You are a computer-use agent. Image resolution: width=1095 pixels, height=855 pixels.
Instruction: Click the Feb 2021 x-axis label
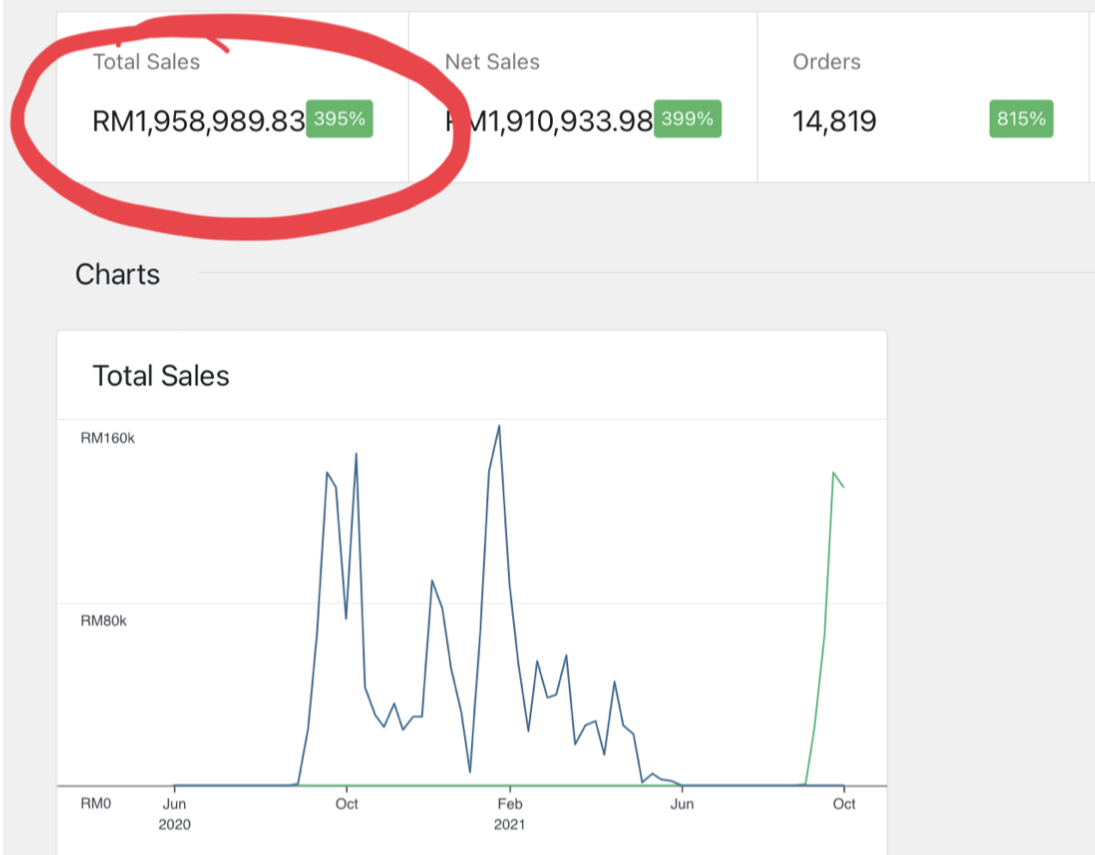tap(510, 814)
